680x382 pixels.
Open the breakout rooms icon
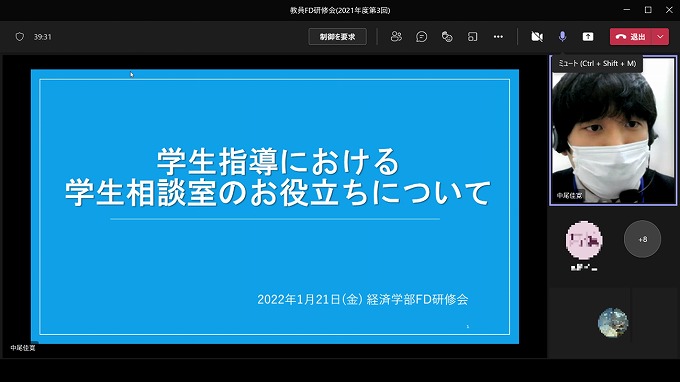472,37
